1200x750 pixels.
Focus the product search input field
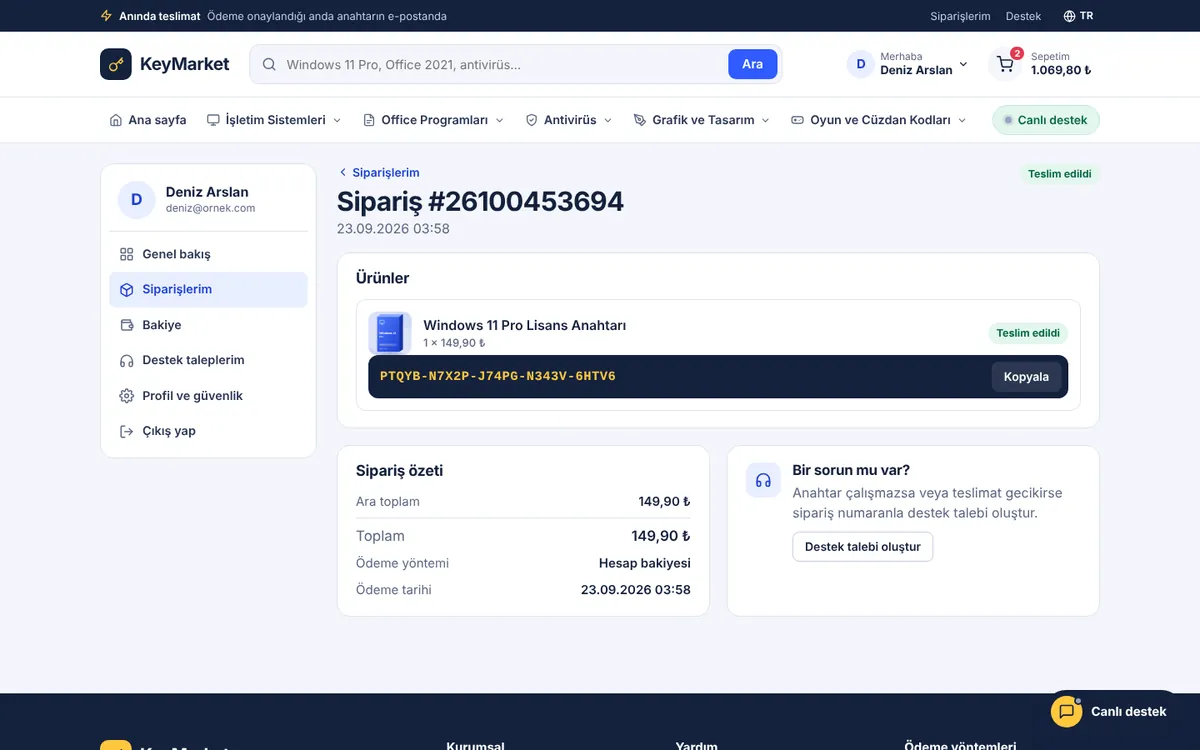503,64
